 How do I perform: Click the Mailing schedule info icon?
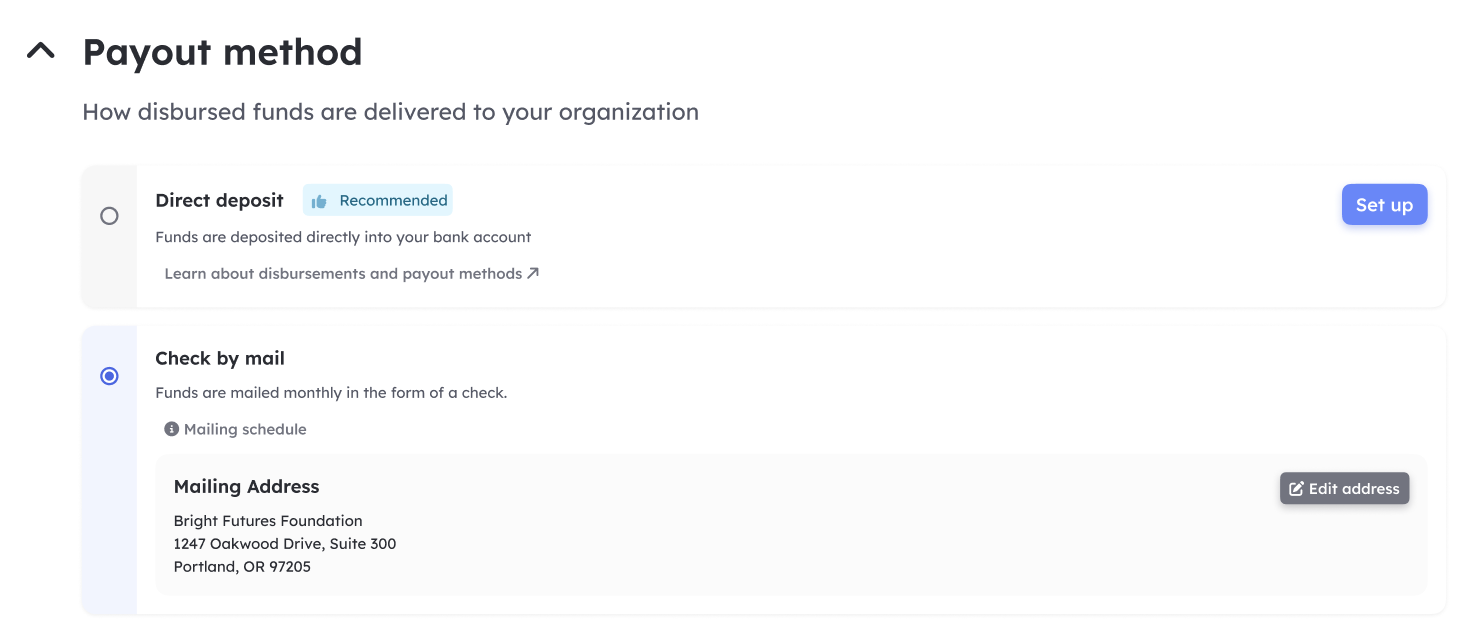[x=171, y=429]
